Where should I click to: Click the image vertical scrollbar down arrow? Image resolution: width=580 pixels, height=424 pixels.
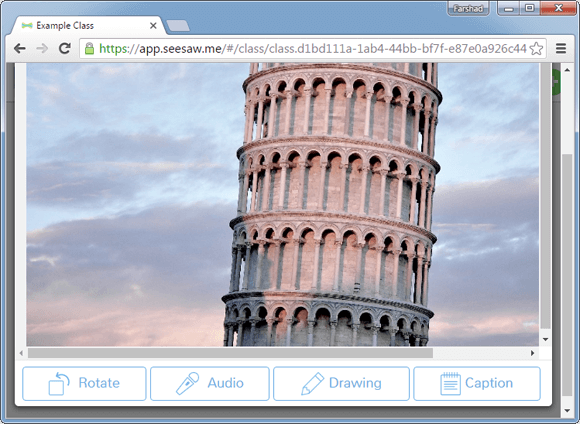(545, 339)
